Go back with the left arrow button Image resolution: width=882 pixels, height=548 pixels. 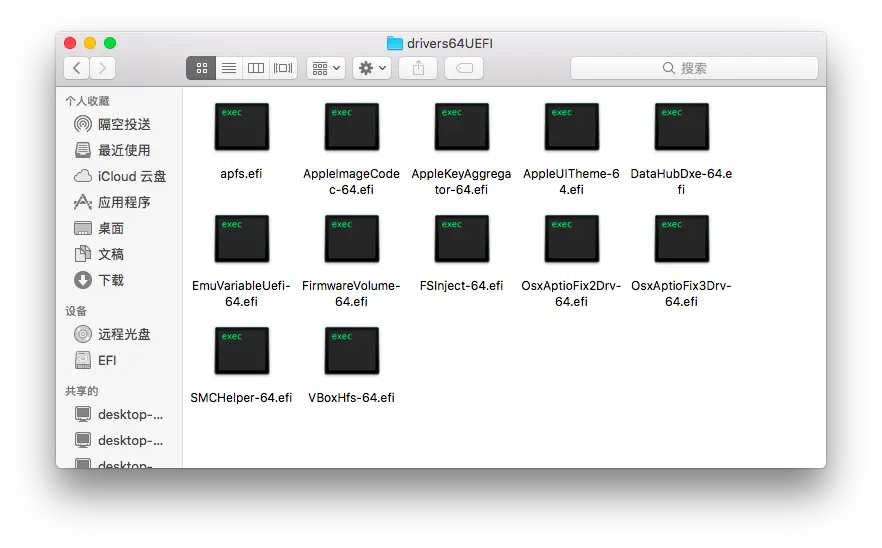pyautogui.click(x=77, y=68)
